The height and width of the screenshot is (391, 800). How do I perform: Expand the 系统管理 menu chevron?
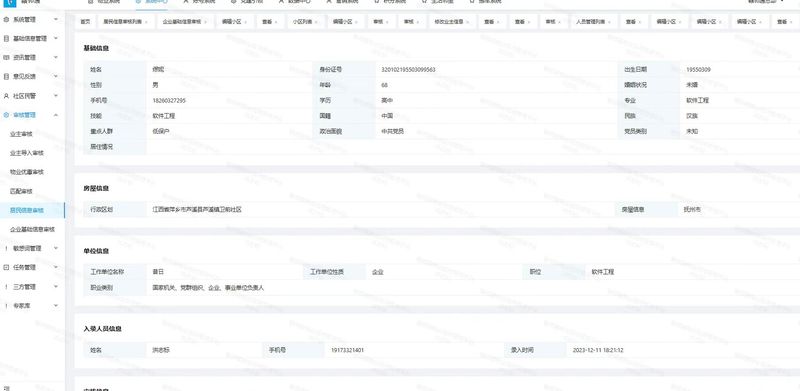[56, 19]
